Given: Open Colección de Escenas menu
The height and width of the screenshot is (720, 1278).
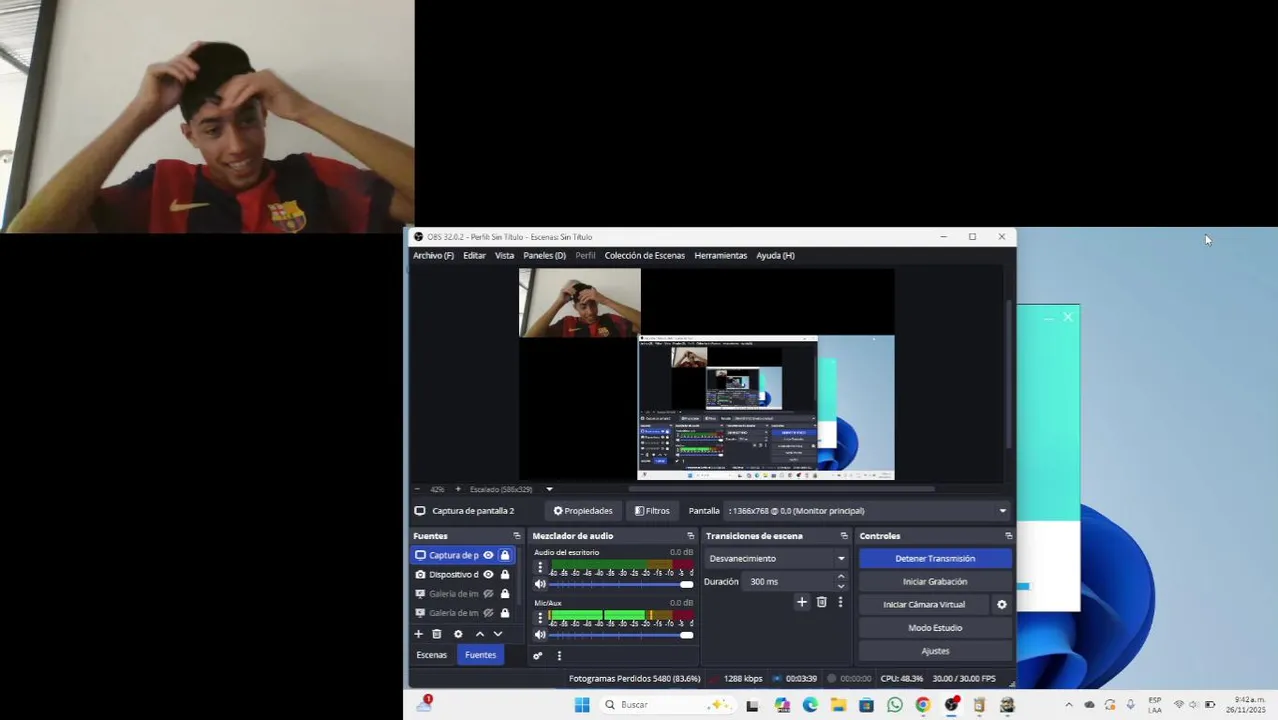Looking at the screenshot, I should click(644, 255).
